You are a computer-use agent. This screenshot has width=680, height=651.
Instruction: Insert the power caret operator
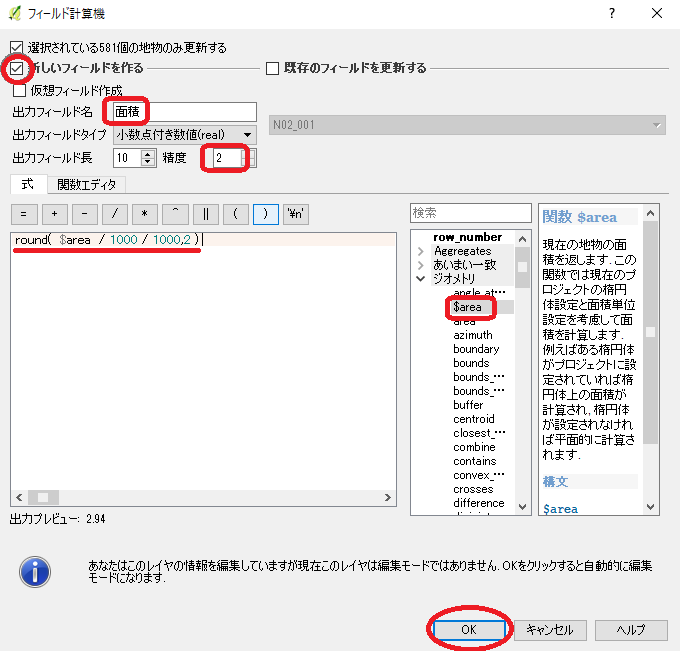pos(175,214)
